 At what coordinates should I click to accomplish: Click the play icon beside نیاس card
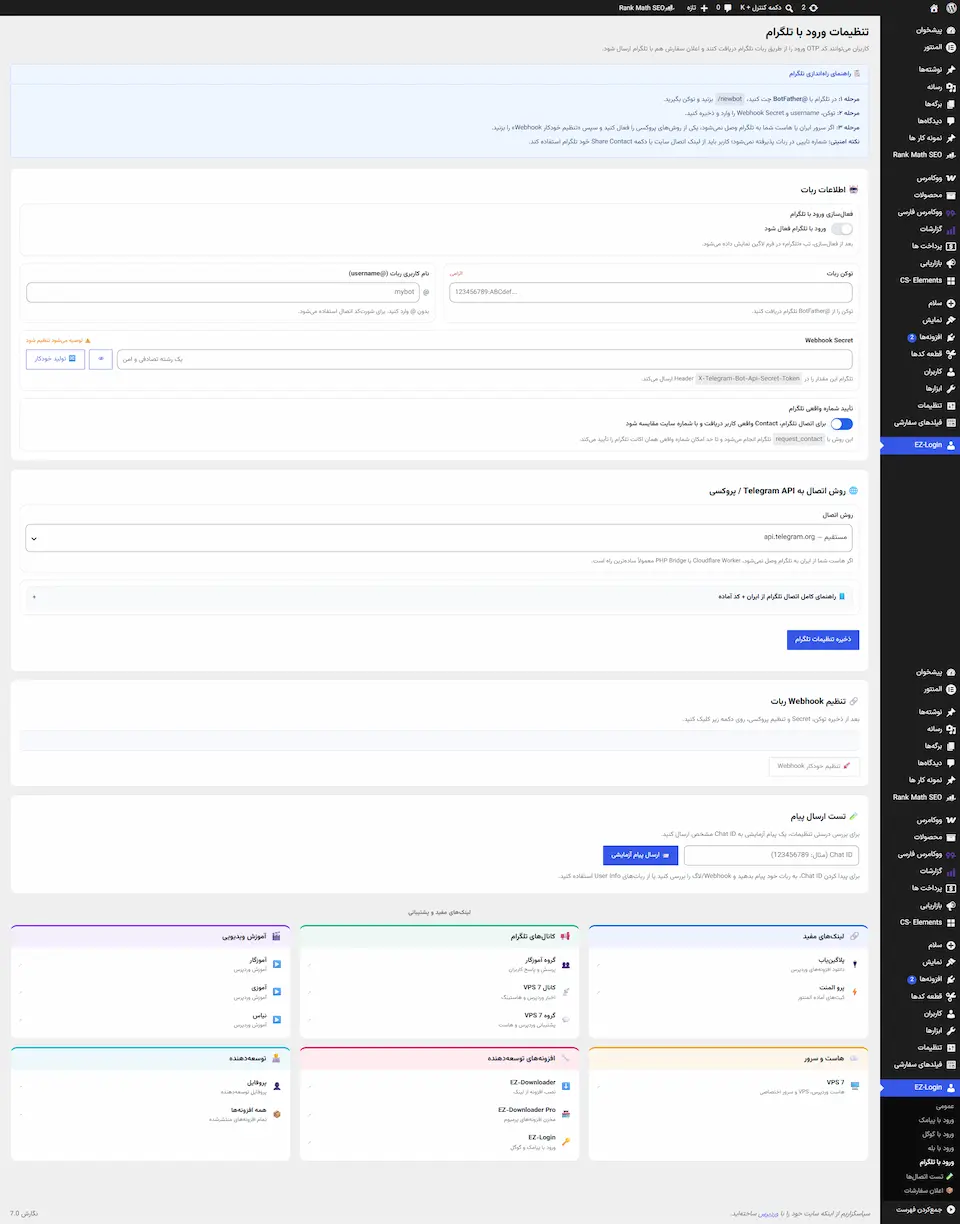click(x=276, y=1020)
